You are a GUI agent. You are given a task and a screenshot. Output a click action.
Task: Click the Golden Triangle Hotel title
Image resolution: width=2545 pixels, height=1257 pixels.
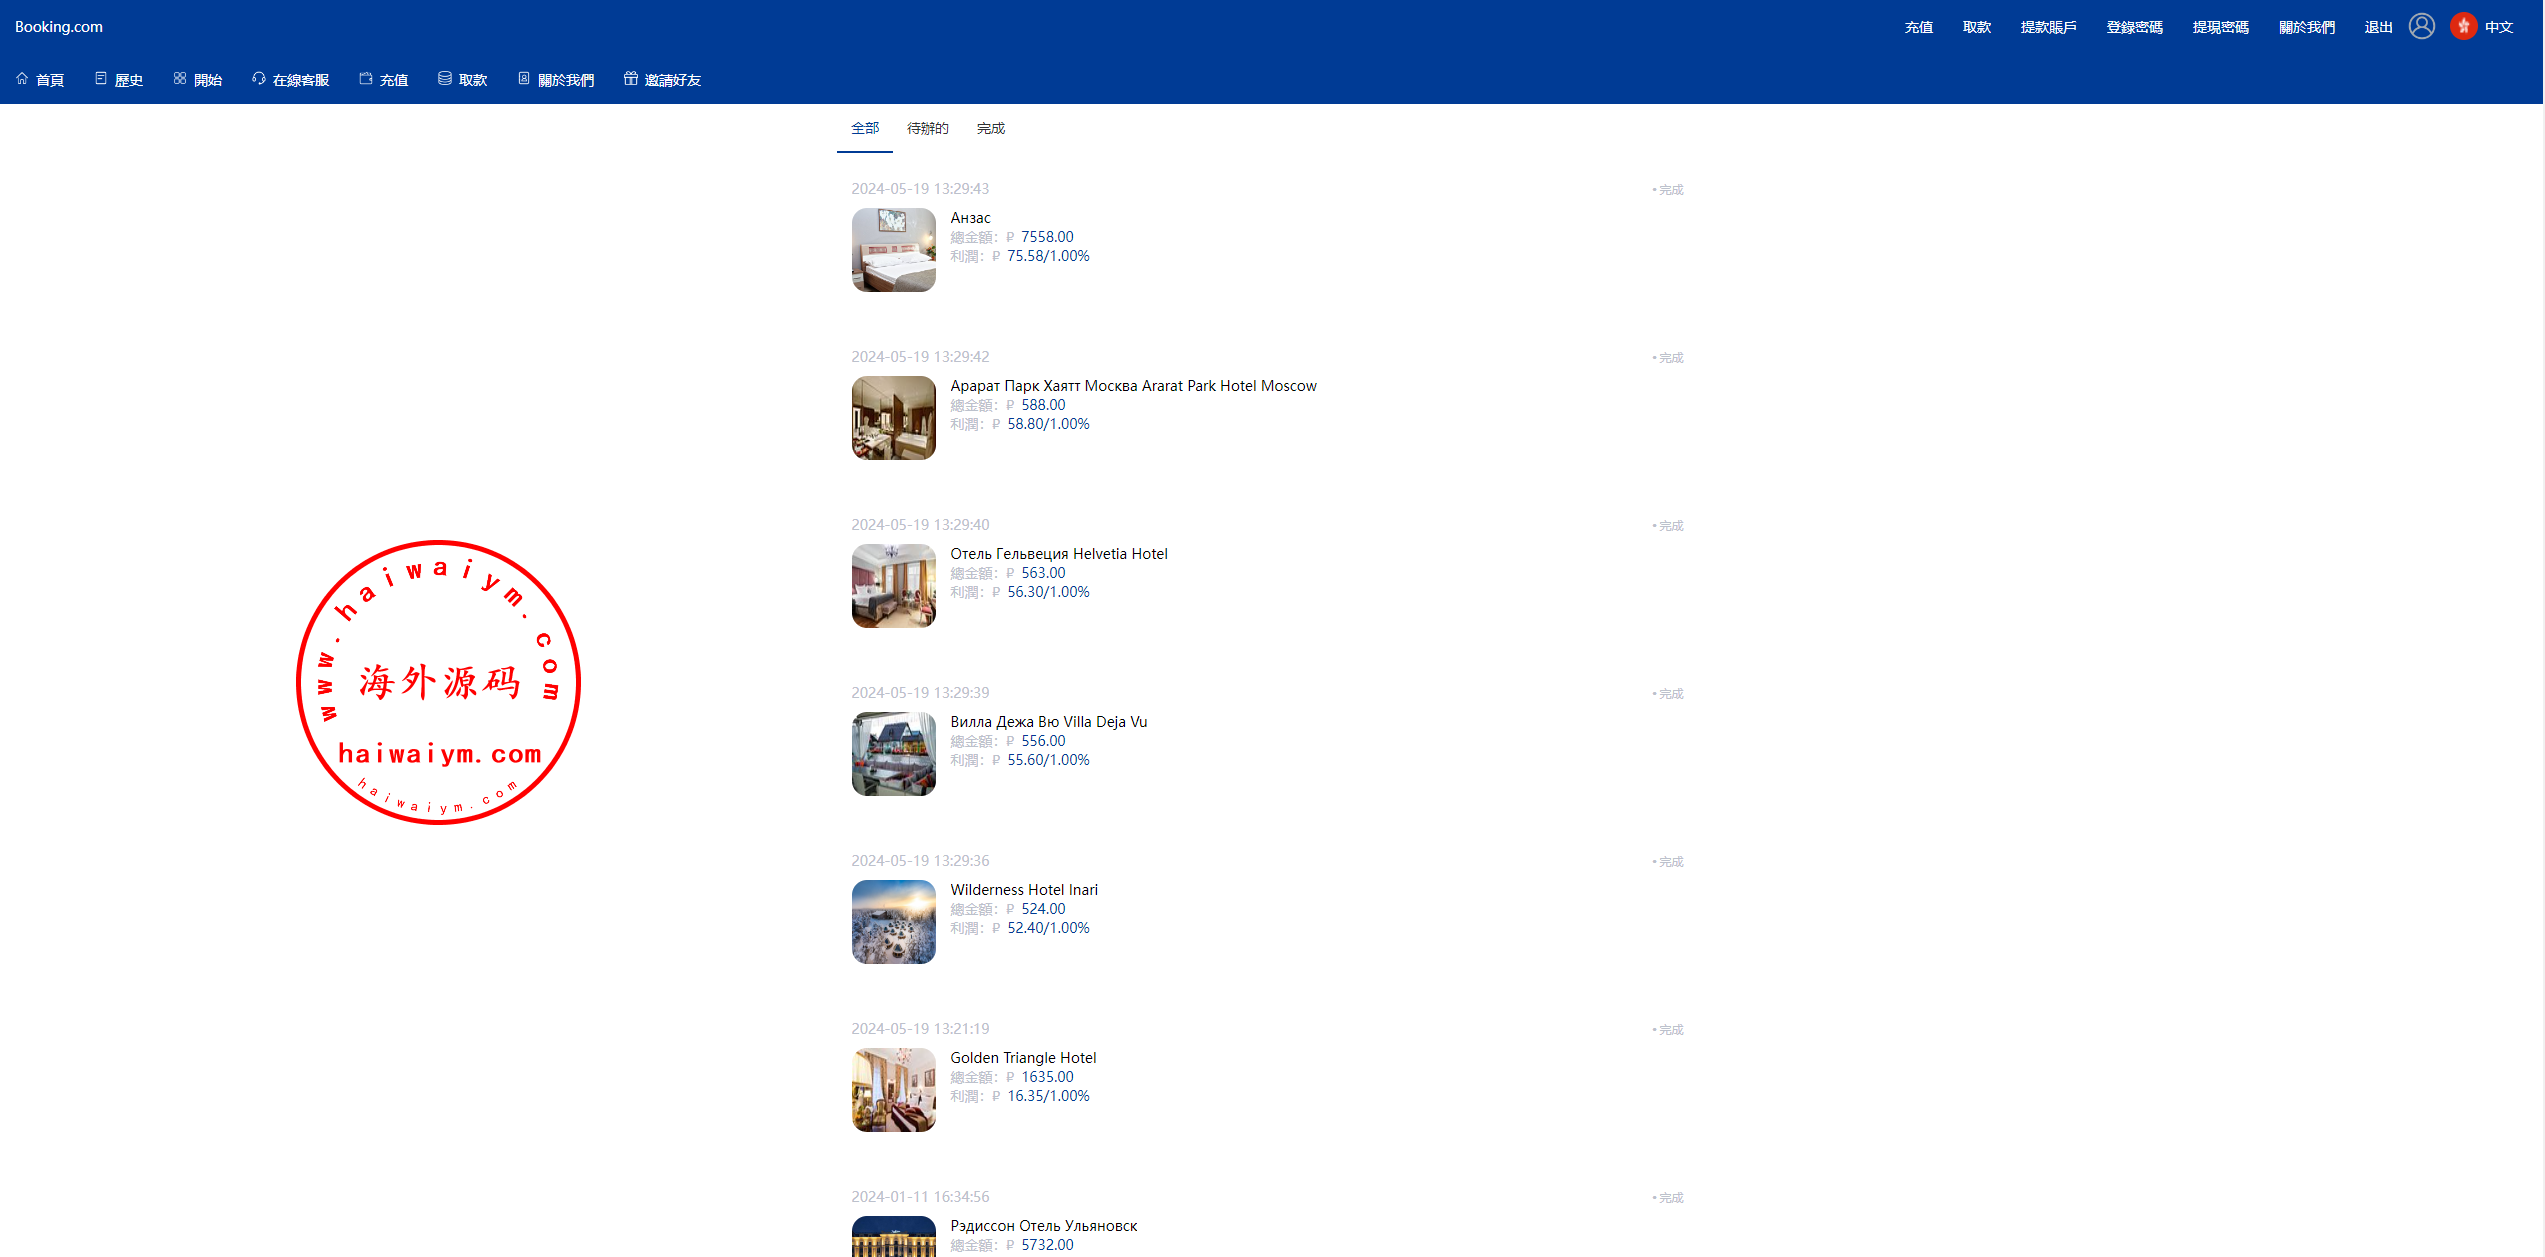pyautogui.click(x=1023, y=1058)
